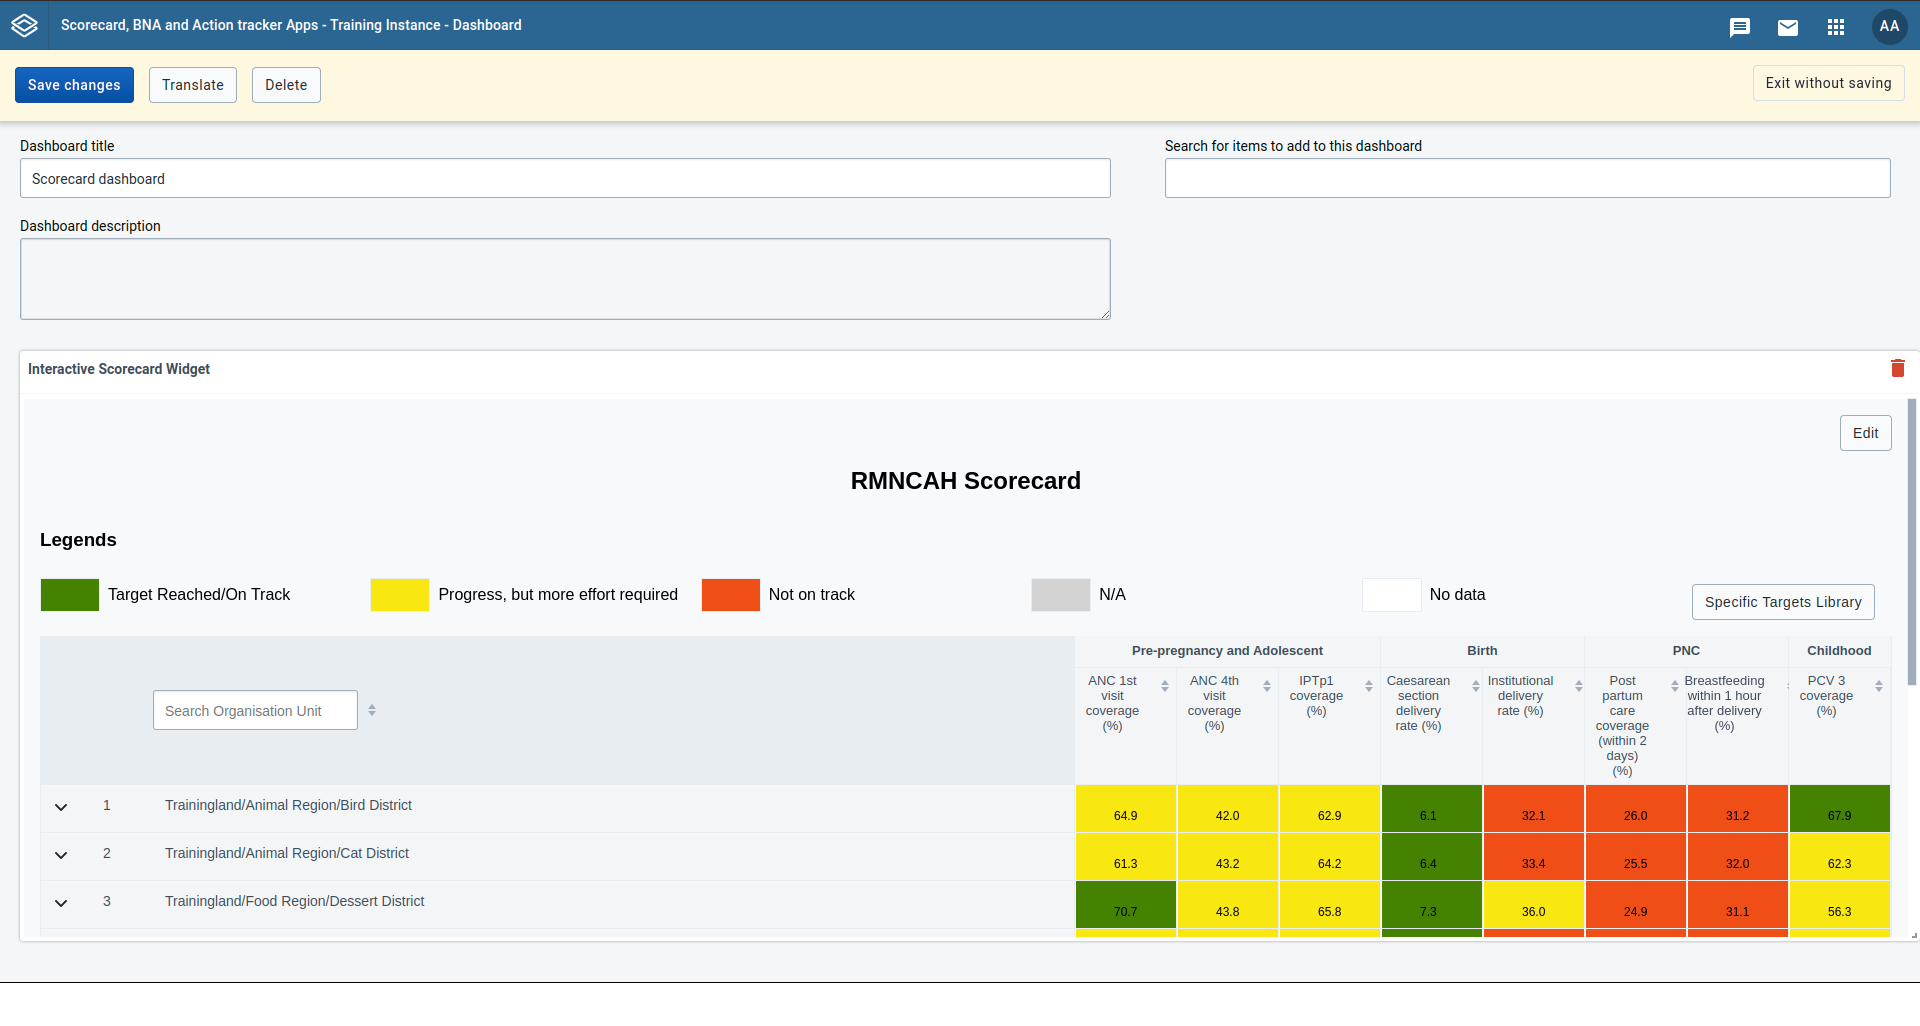Click the DHIS2 logo icon
Viewport: 1920px width, 1026px height.
coord(24,25)
